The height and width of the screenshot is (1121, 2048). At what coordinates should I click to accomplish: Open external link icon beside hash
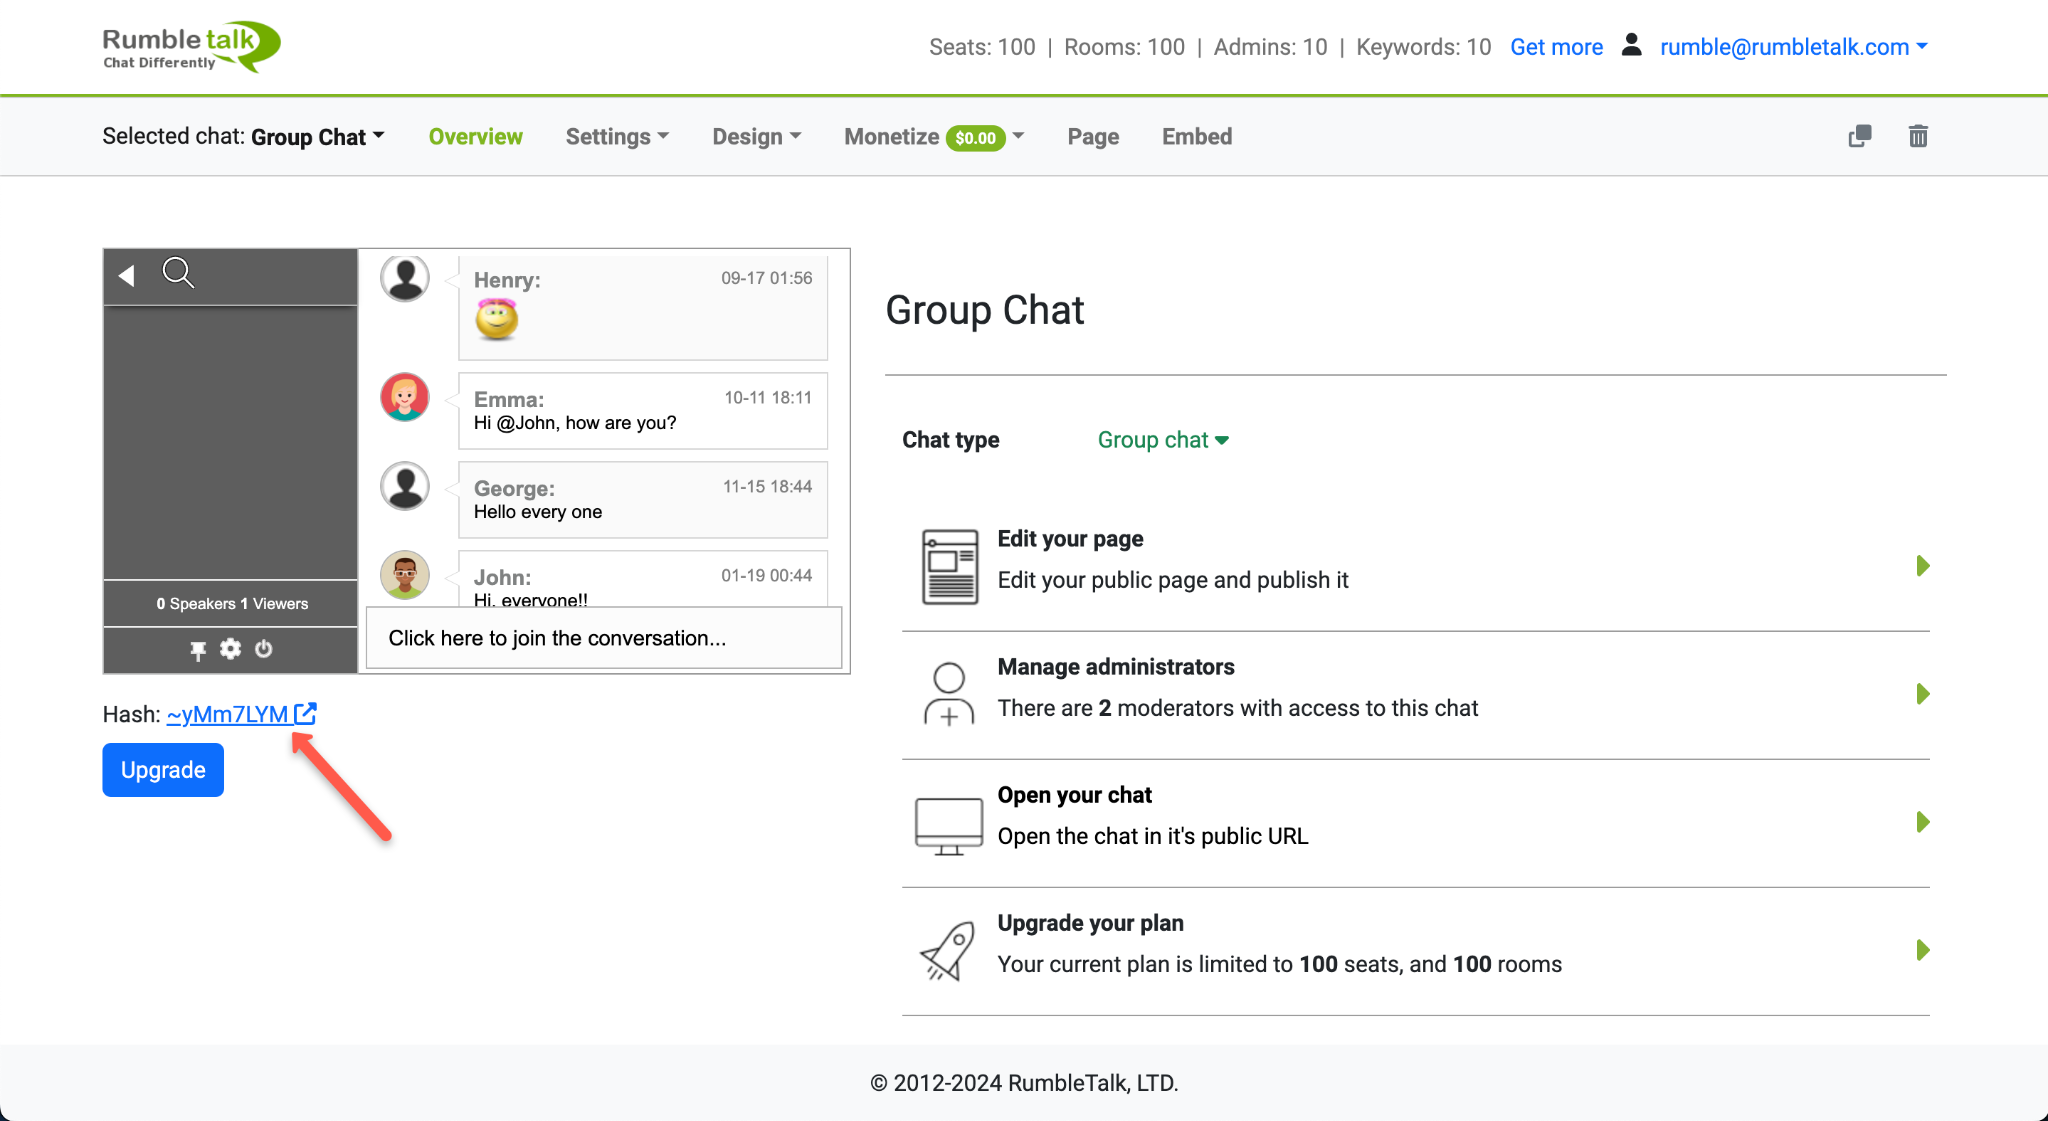point(305,714)
